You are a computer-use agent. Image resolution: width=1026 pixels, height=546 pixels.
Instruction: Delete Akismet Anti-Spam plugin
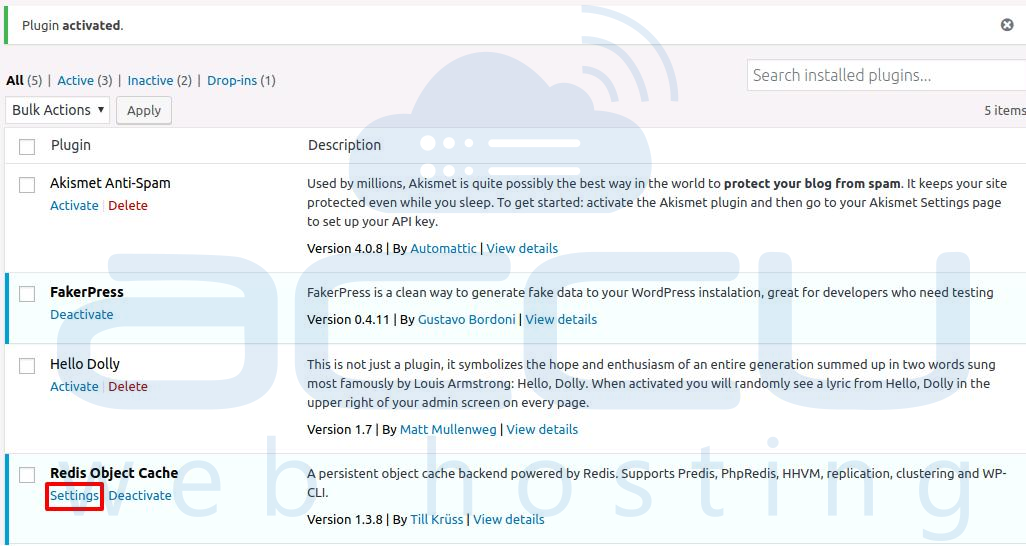[128, 206]
